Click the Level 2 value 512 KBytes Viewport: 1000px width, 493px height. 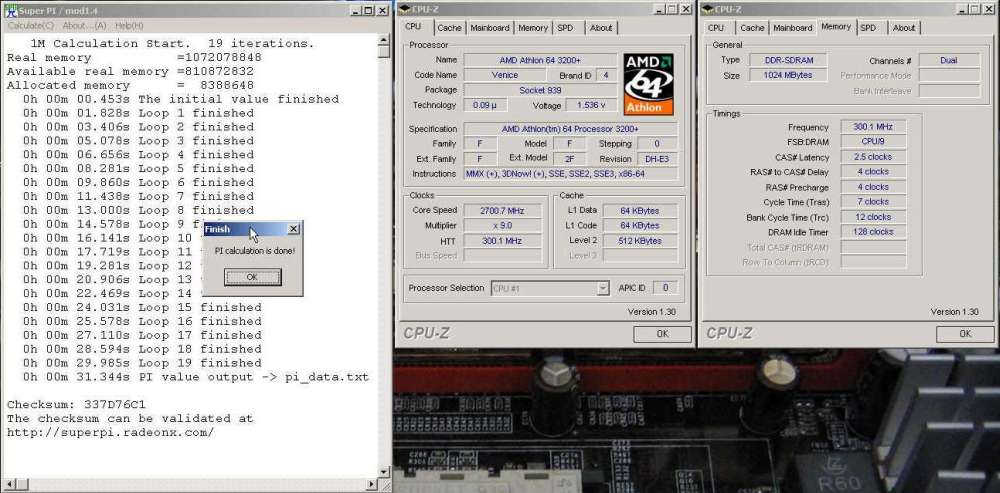coord(640,241)
